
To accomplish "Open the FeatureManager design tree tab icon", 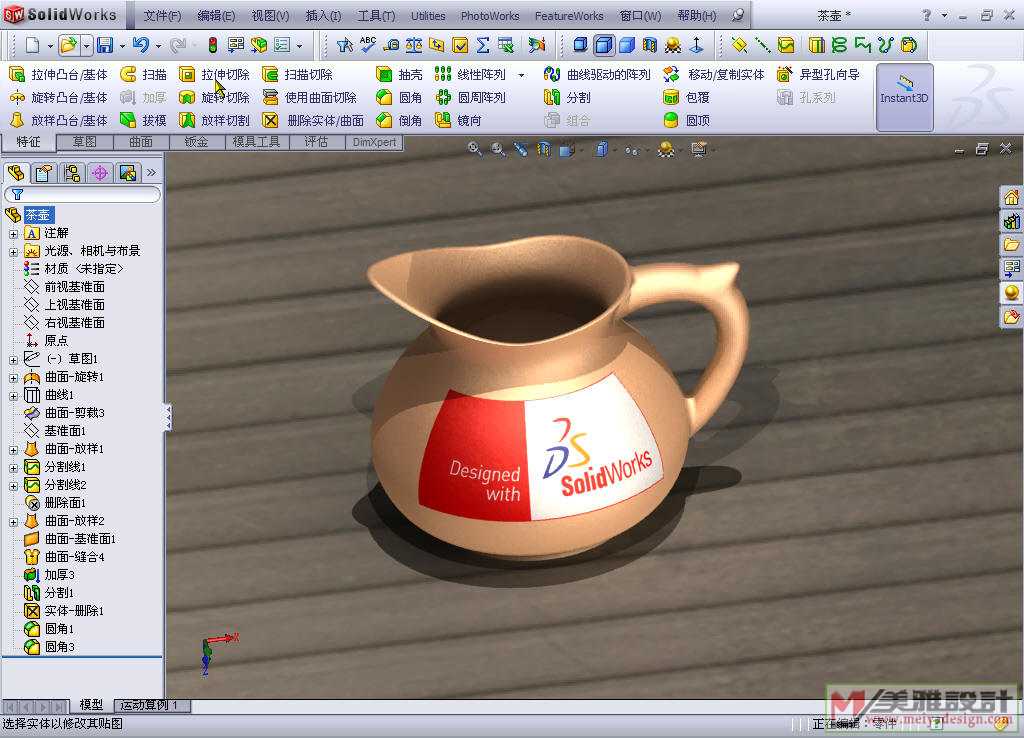I will coord(16,173).
